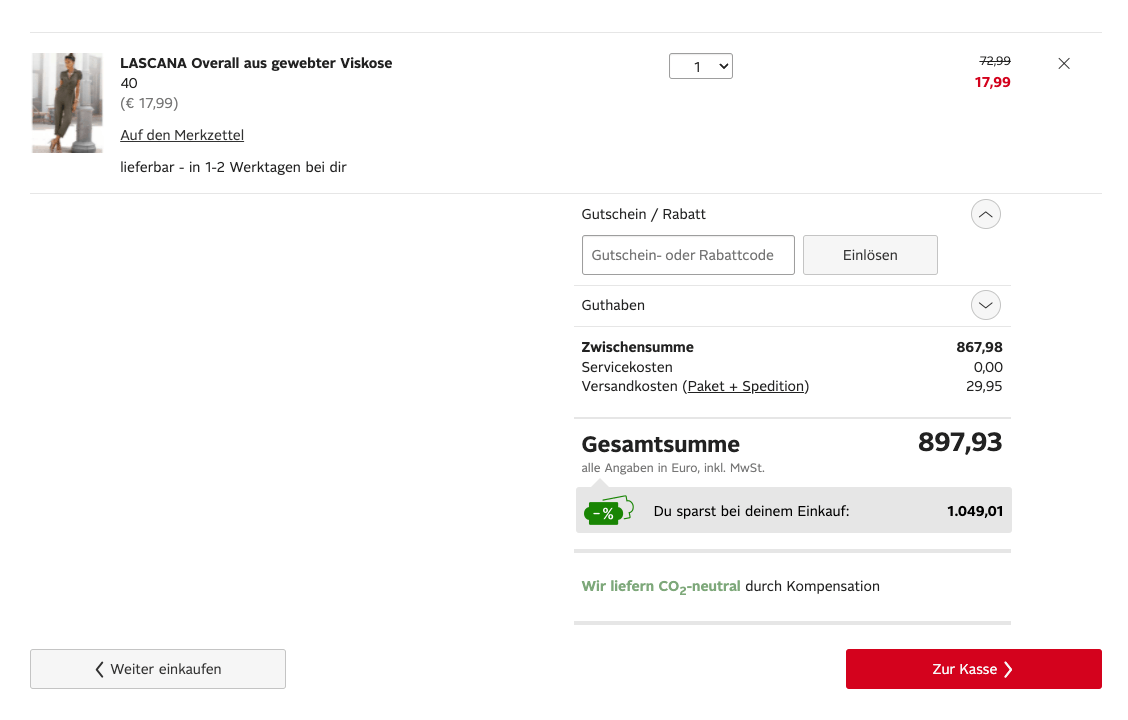This screenshot has width=1128, height=720.
Task: Click Auf den Merkzettel link
Action: tap(182, 135)
